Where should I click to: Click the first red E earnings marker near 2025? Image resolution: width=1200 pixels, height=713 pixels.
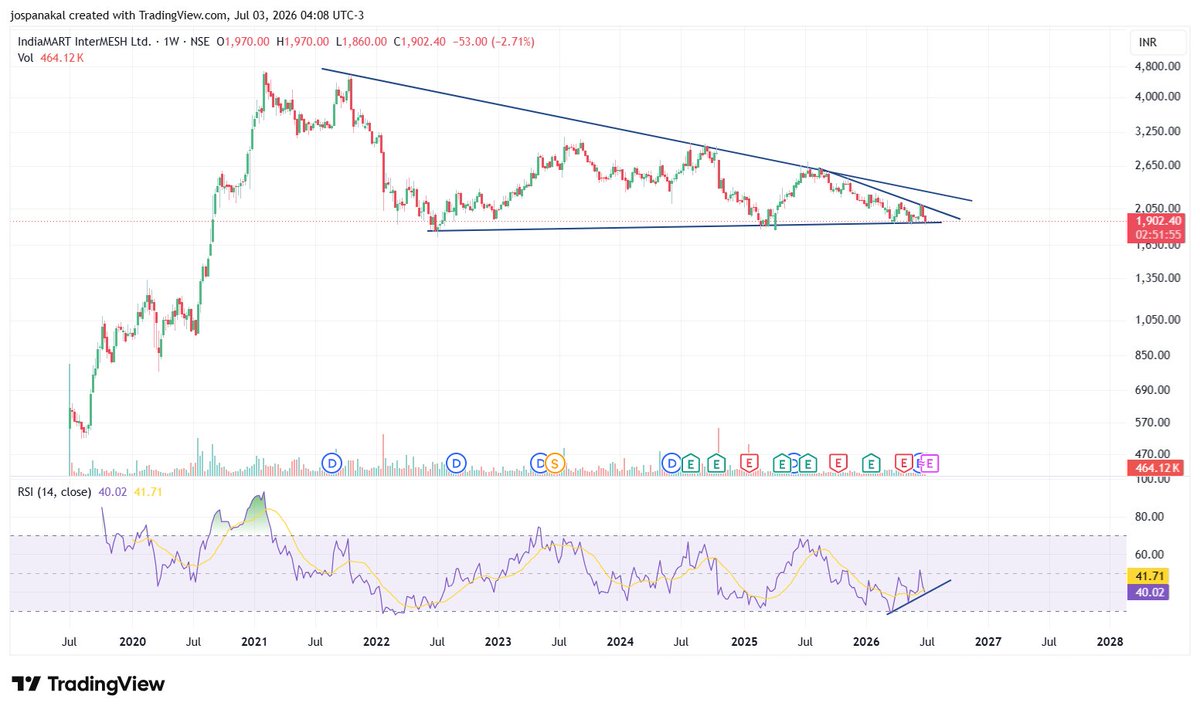coord(748,462)
